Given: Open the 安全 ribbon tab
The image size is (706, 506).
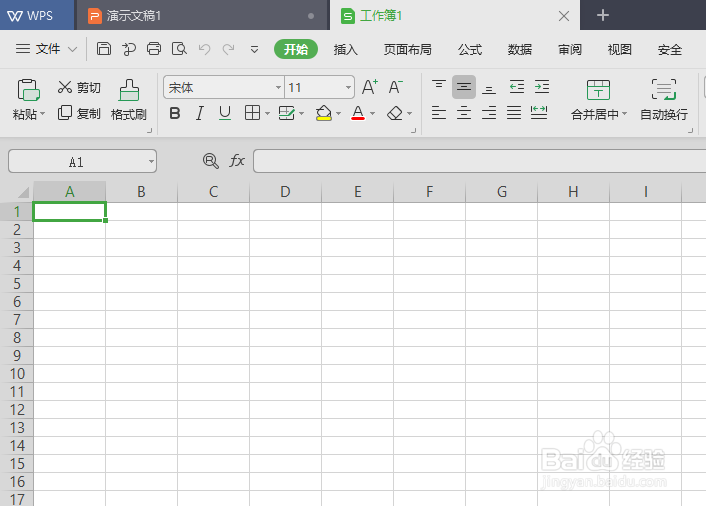Looking at the screenshot, I should point(670,49).
